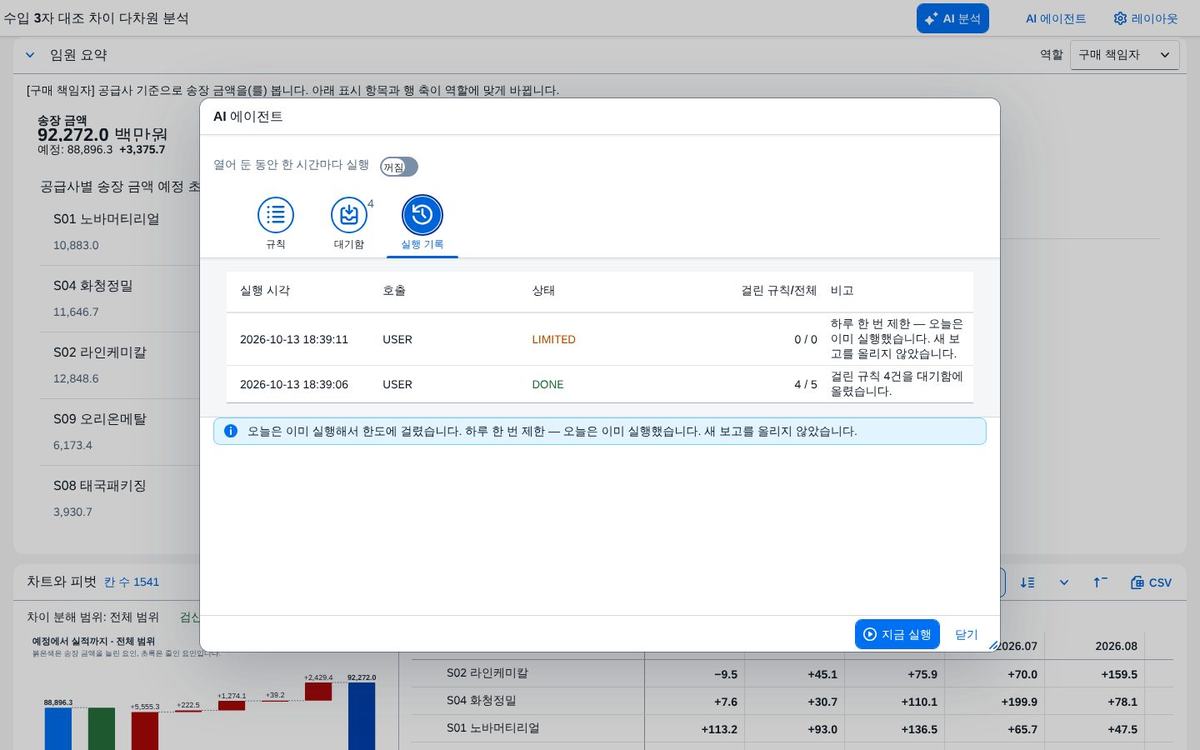Click the +159.5 cell under 2026.08
Viewport: 1200px width, 750px height.
pyautogui.click(x=1118, y=674)
